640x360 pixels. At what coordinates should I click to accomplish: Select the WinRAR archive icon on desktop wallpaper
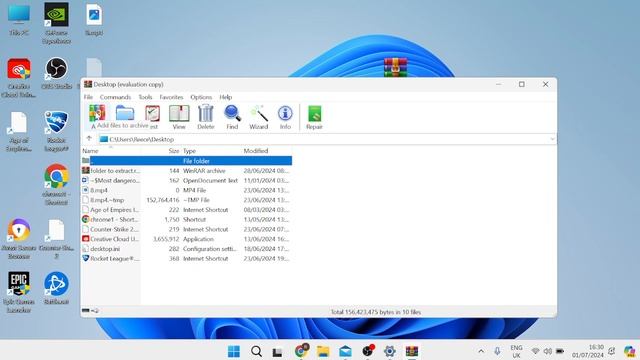coord(395,67)
